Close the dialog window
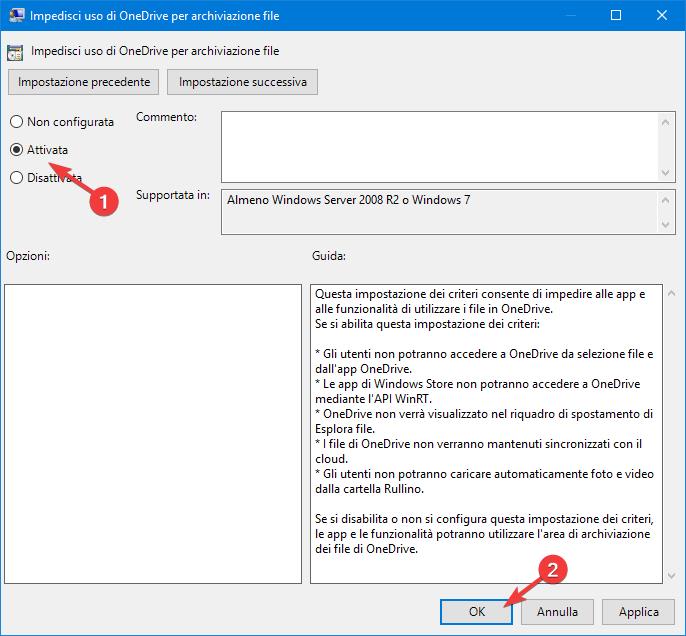686x636 pixels. [x=662, y=15]
